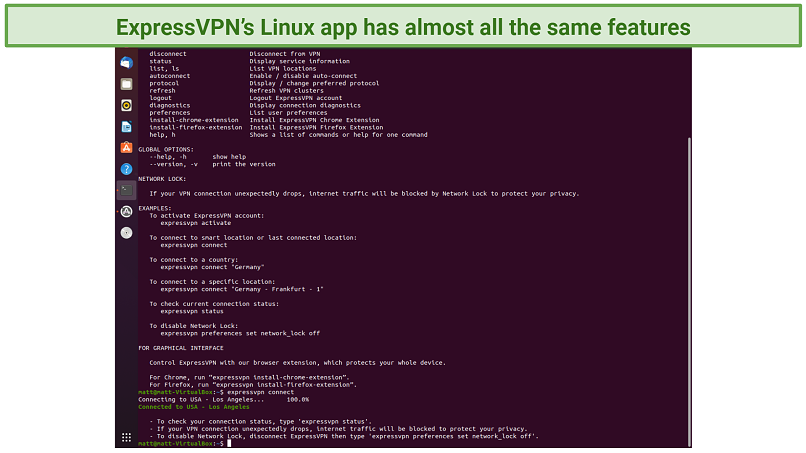Viewport: 806px width, 453px height.
Task: Click 'Control ExpressVPN with our browser extension' line
Action: [298, 363]
